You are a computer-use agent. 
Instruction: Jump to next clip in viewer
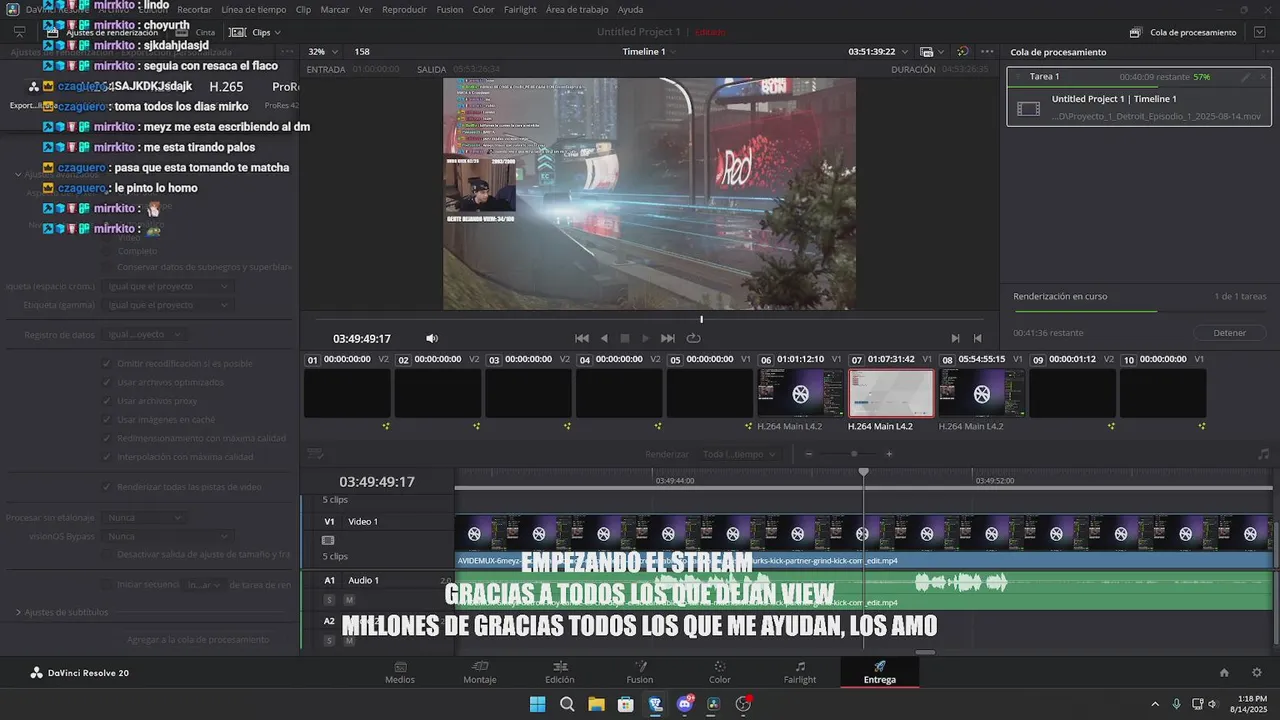pos(955,338)
